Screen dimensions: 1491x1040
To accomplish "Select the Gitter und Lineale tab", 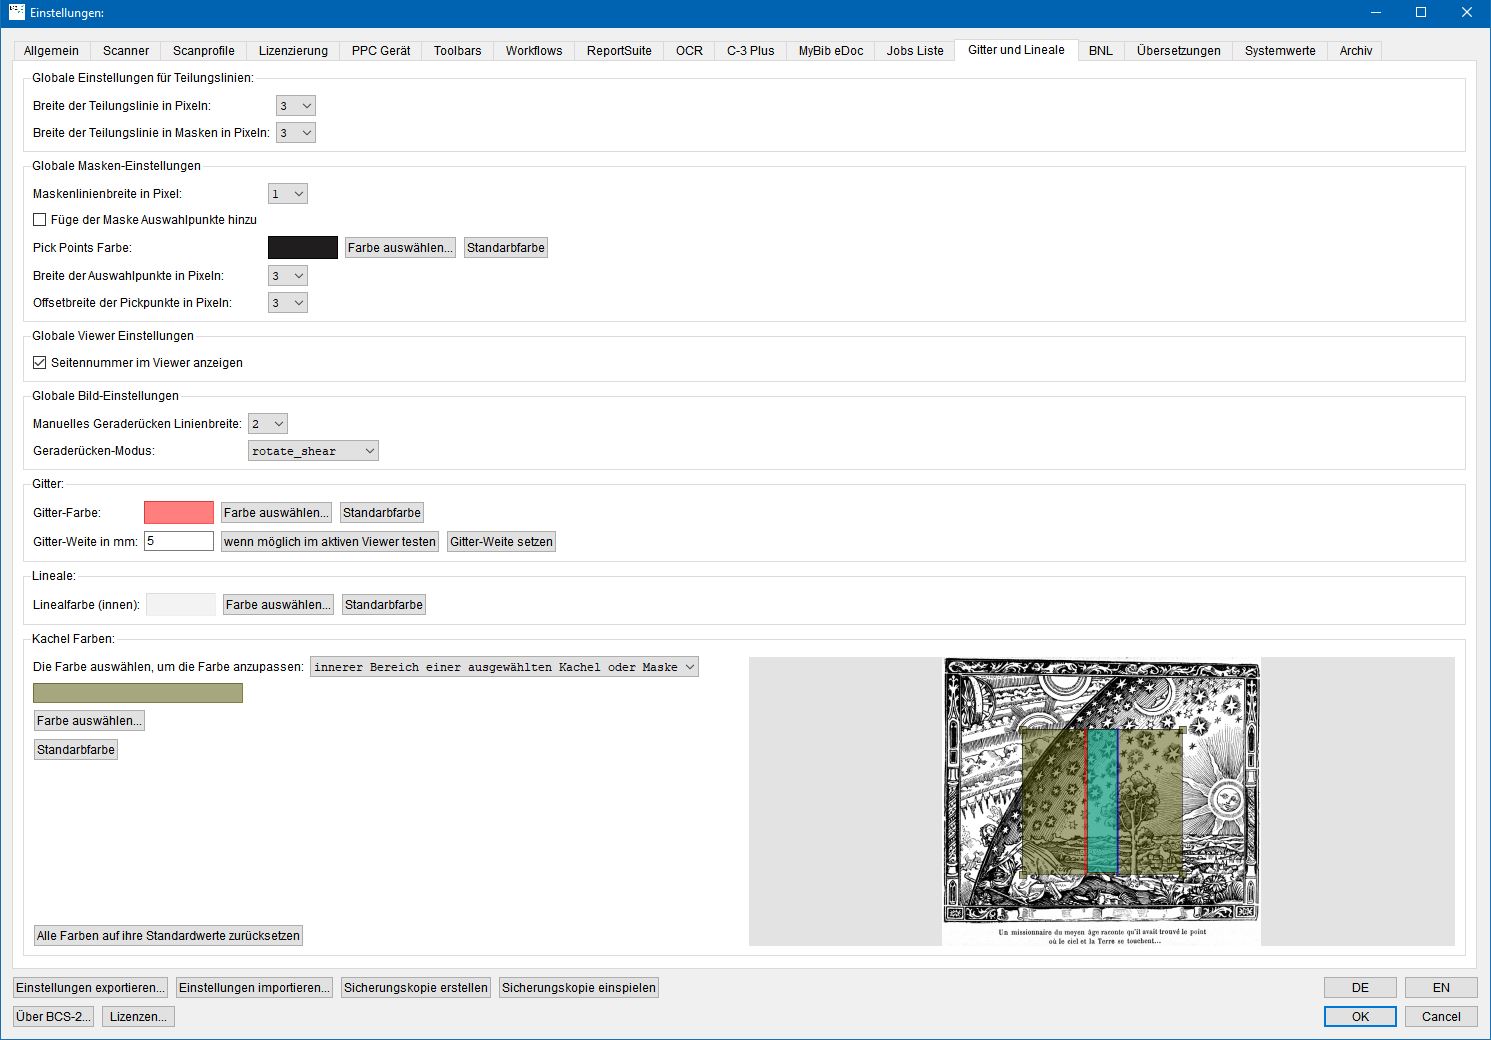I will tap(1016, 50).
